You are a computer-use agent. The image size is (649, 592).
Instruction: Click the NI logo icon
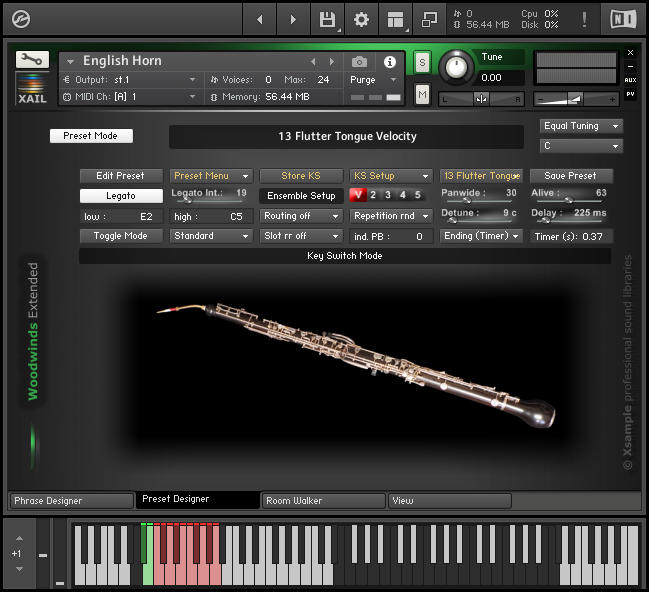pos(623,19)
